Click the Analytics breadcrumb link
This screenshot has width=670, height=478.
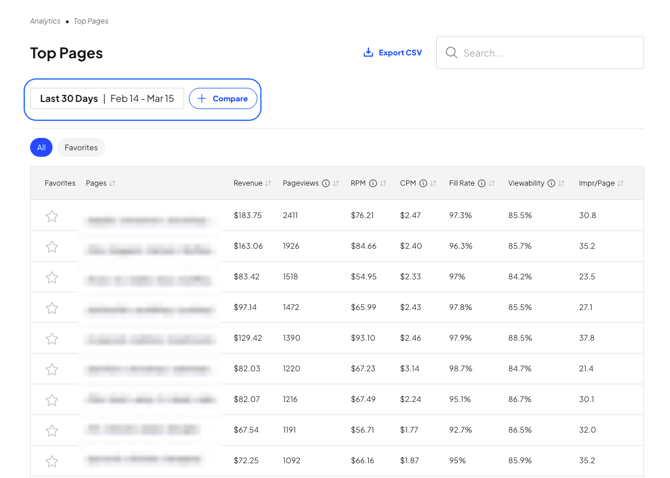coord(45,21)
